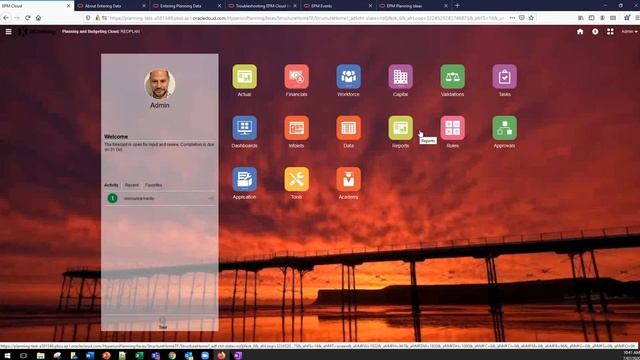Open the activity entry with green icon
640x360 pixels.
coord(160,198)
